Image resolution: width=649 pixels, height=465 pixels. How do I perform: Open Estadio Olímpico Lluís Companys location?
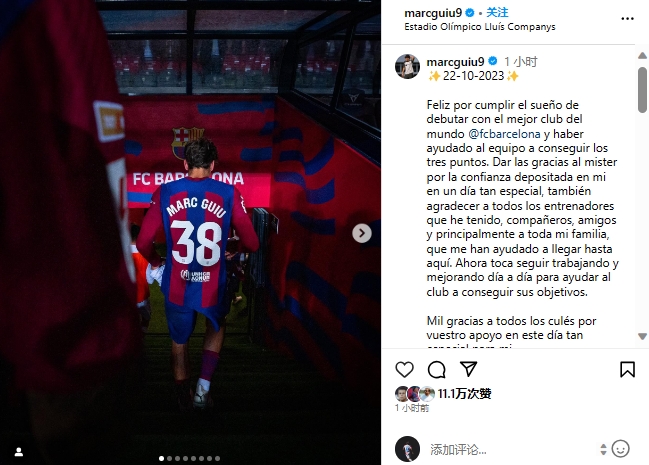pyautogui.click(x=480, y=27)
